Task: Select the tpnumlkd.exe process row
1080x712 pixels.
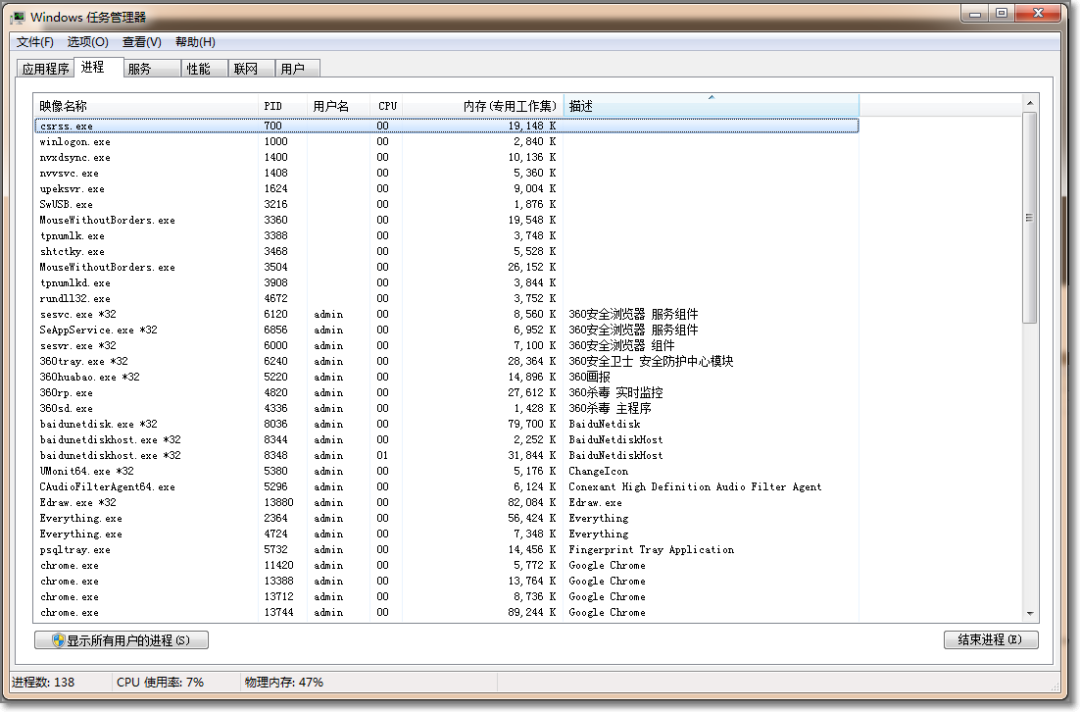Action: coord(446,283)
